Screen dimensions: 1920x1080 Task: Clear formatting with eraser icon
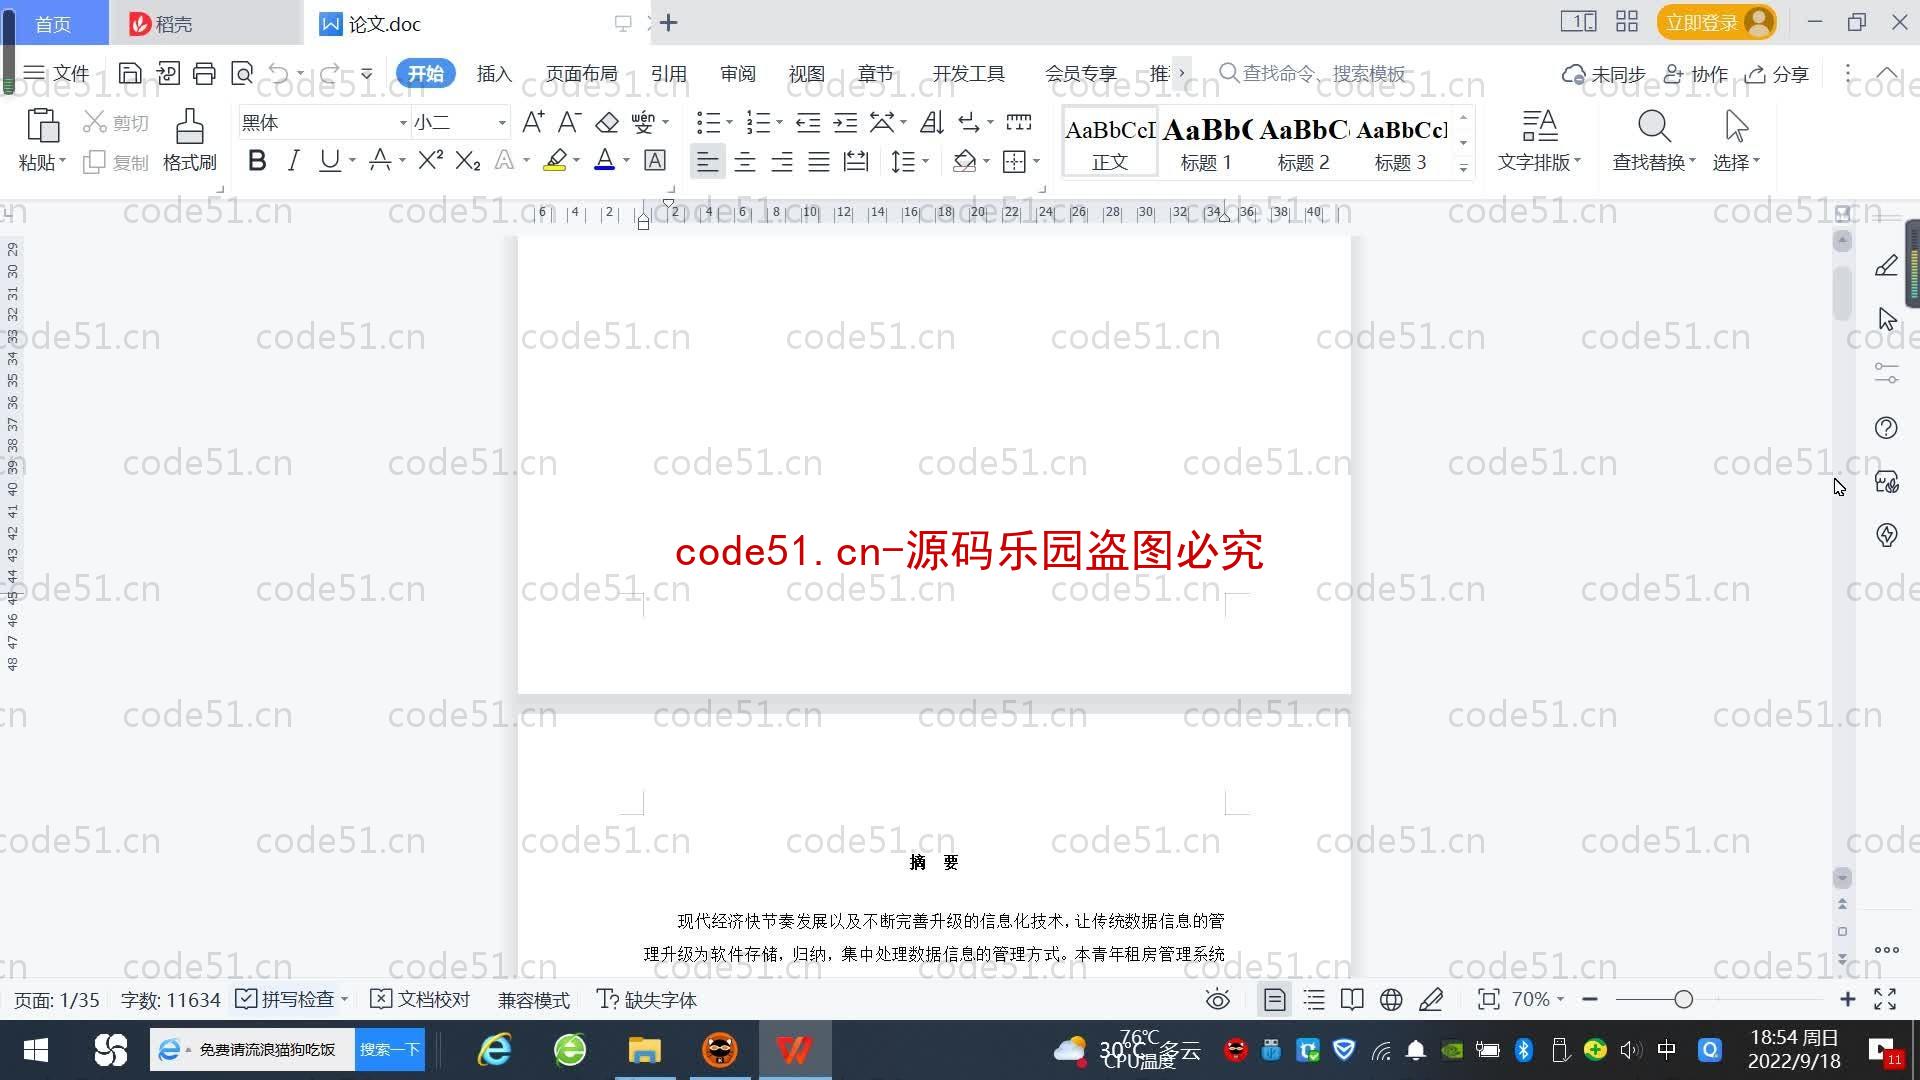coord(607,122)
